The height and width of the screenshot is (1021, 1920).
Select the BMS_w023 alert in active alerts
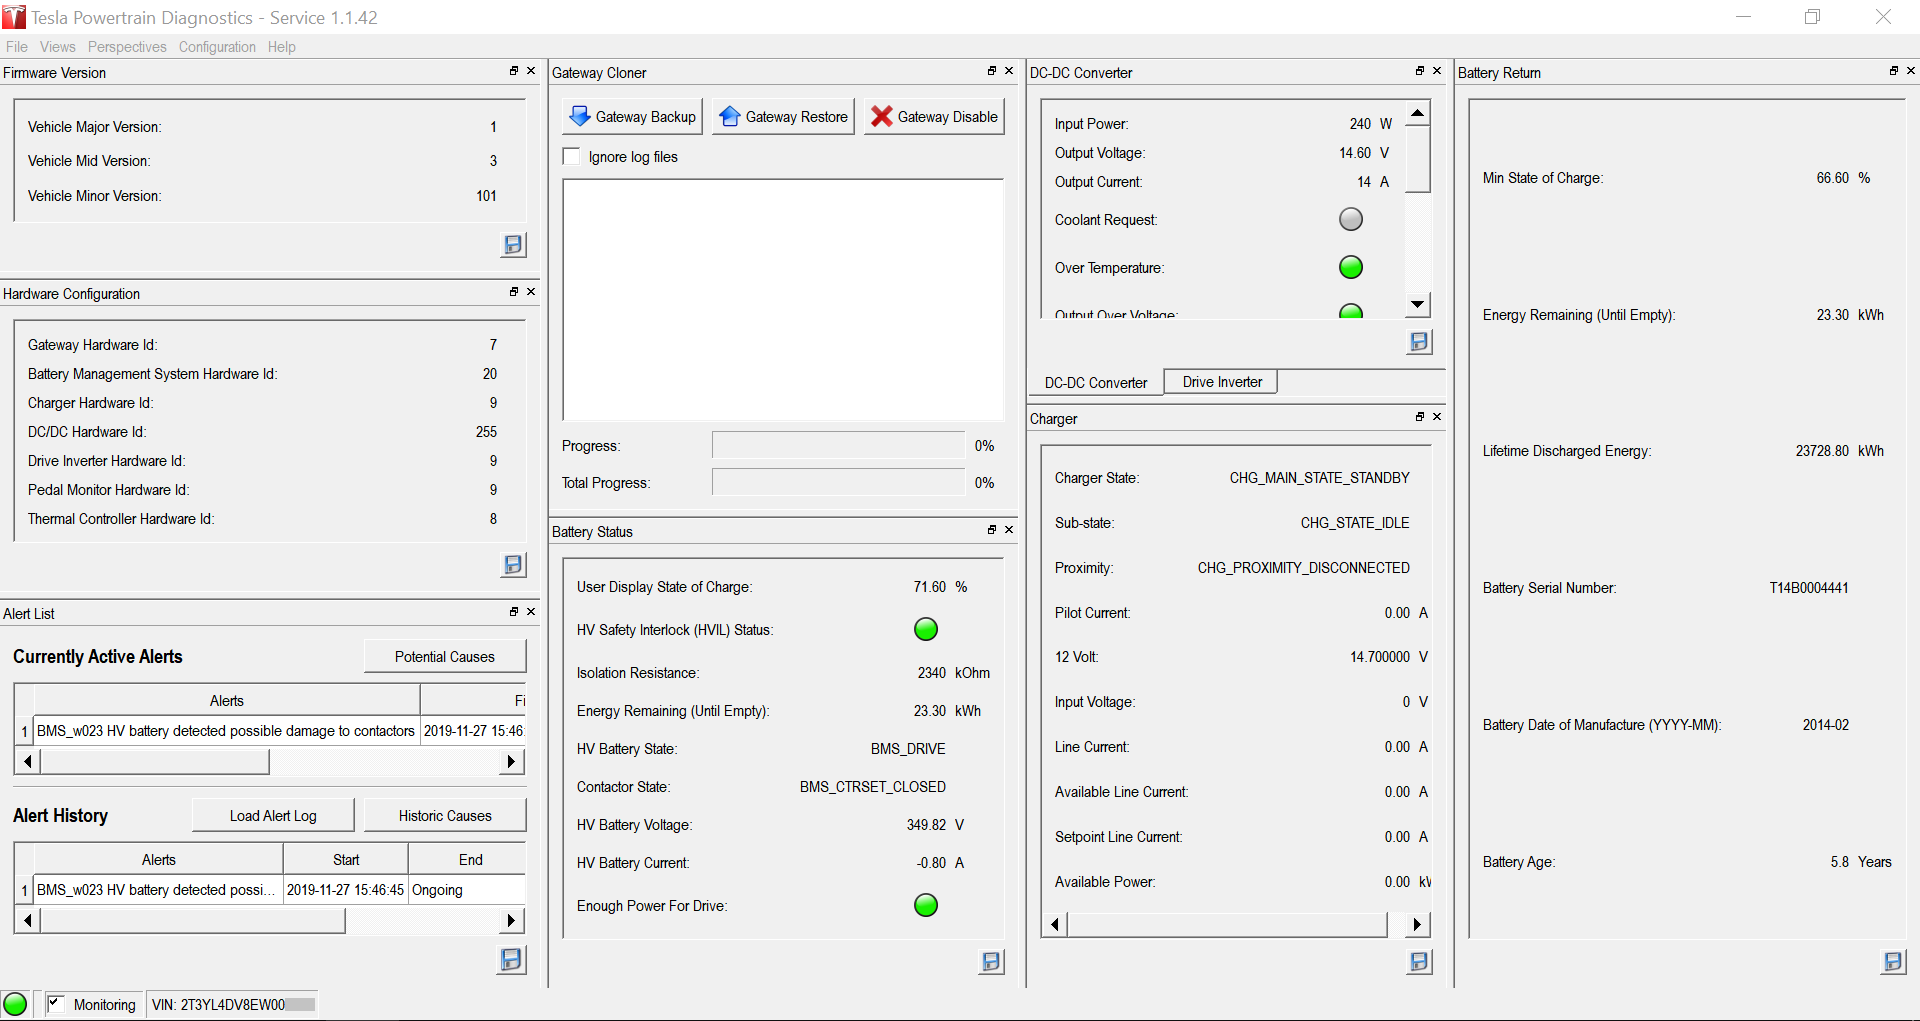click(225, 731)
